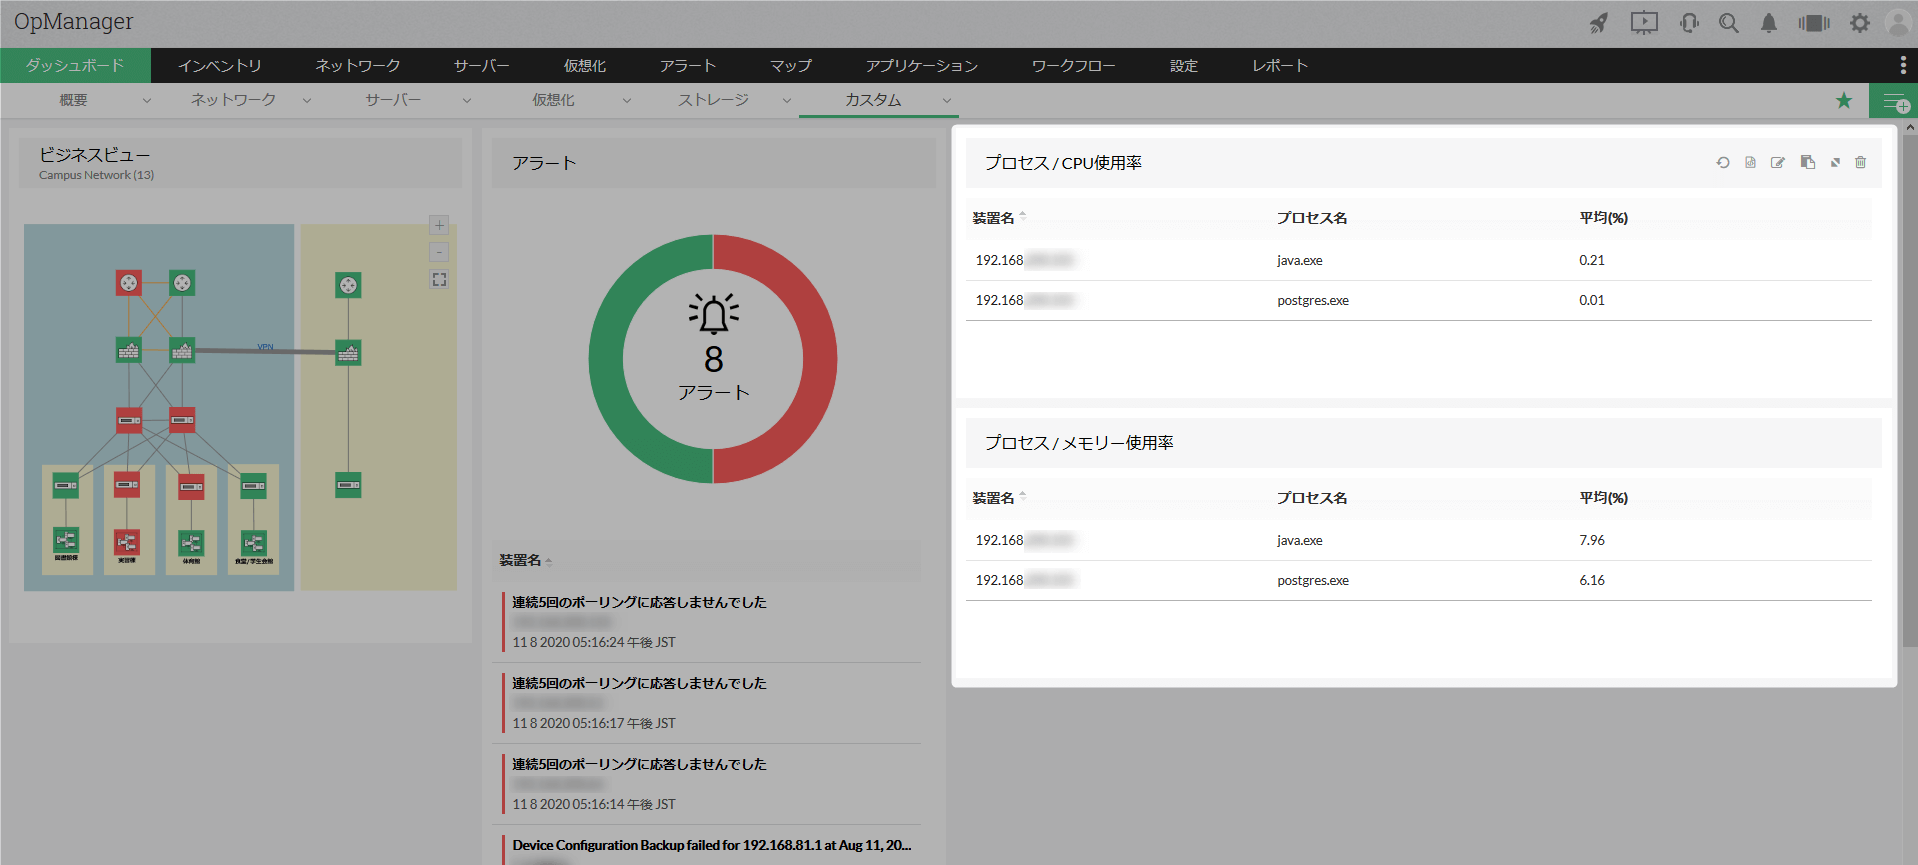The image size is (1918, 865).
Task: Toggle fullscreen on business view map
Action: (439, 280)
